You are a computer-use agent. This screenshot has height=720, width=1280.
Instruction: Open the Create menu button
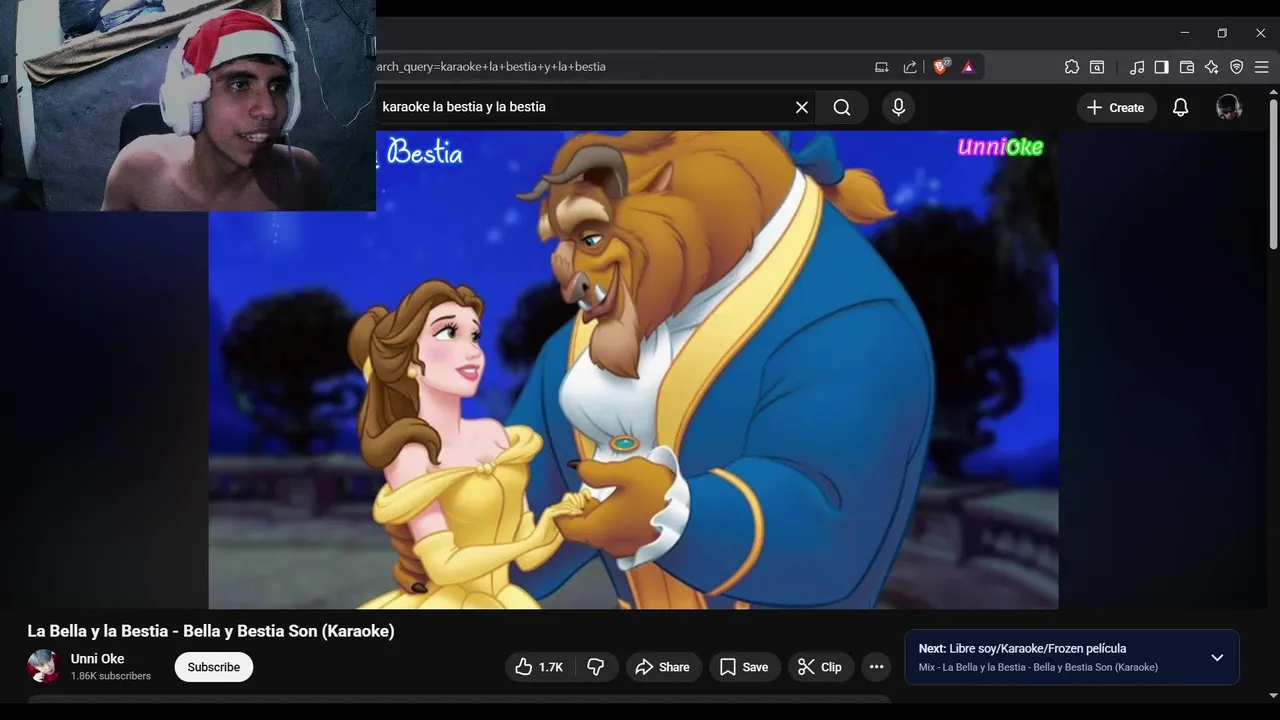(x=1116, y=107)
